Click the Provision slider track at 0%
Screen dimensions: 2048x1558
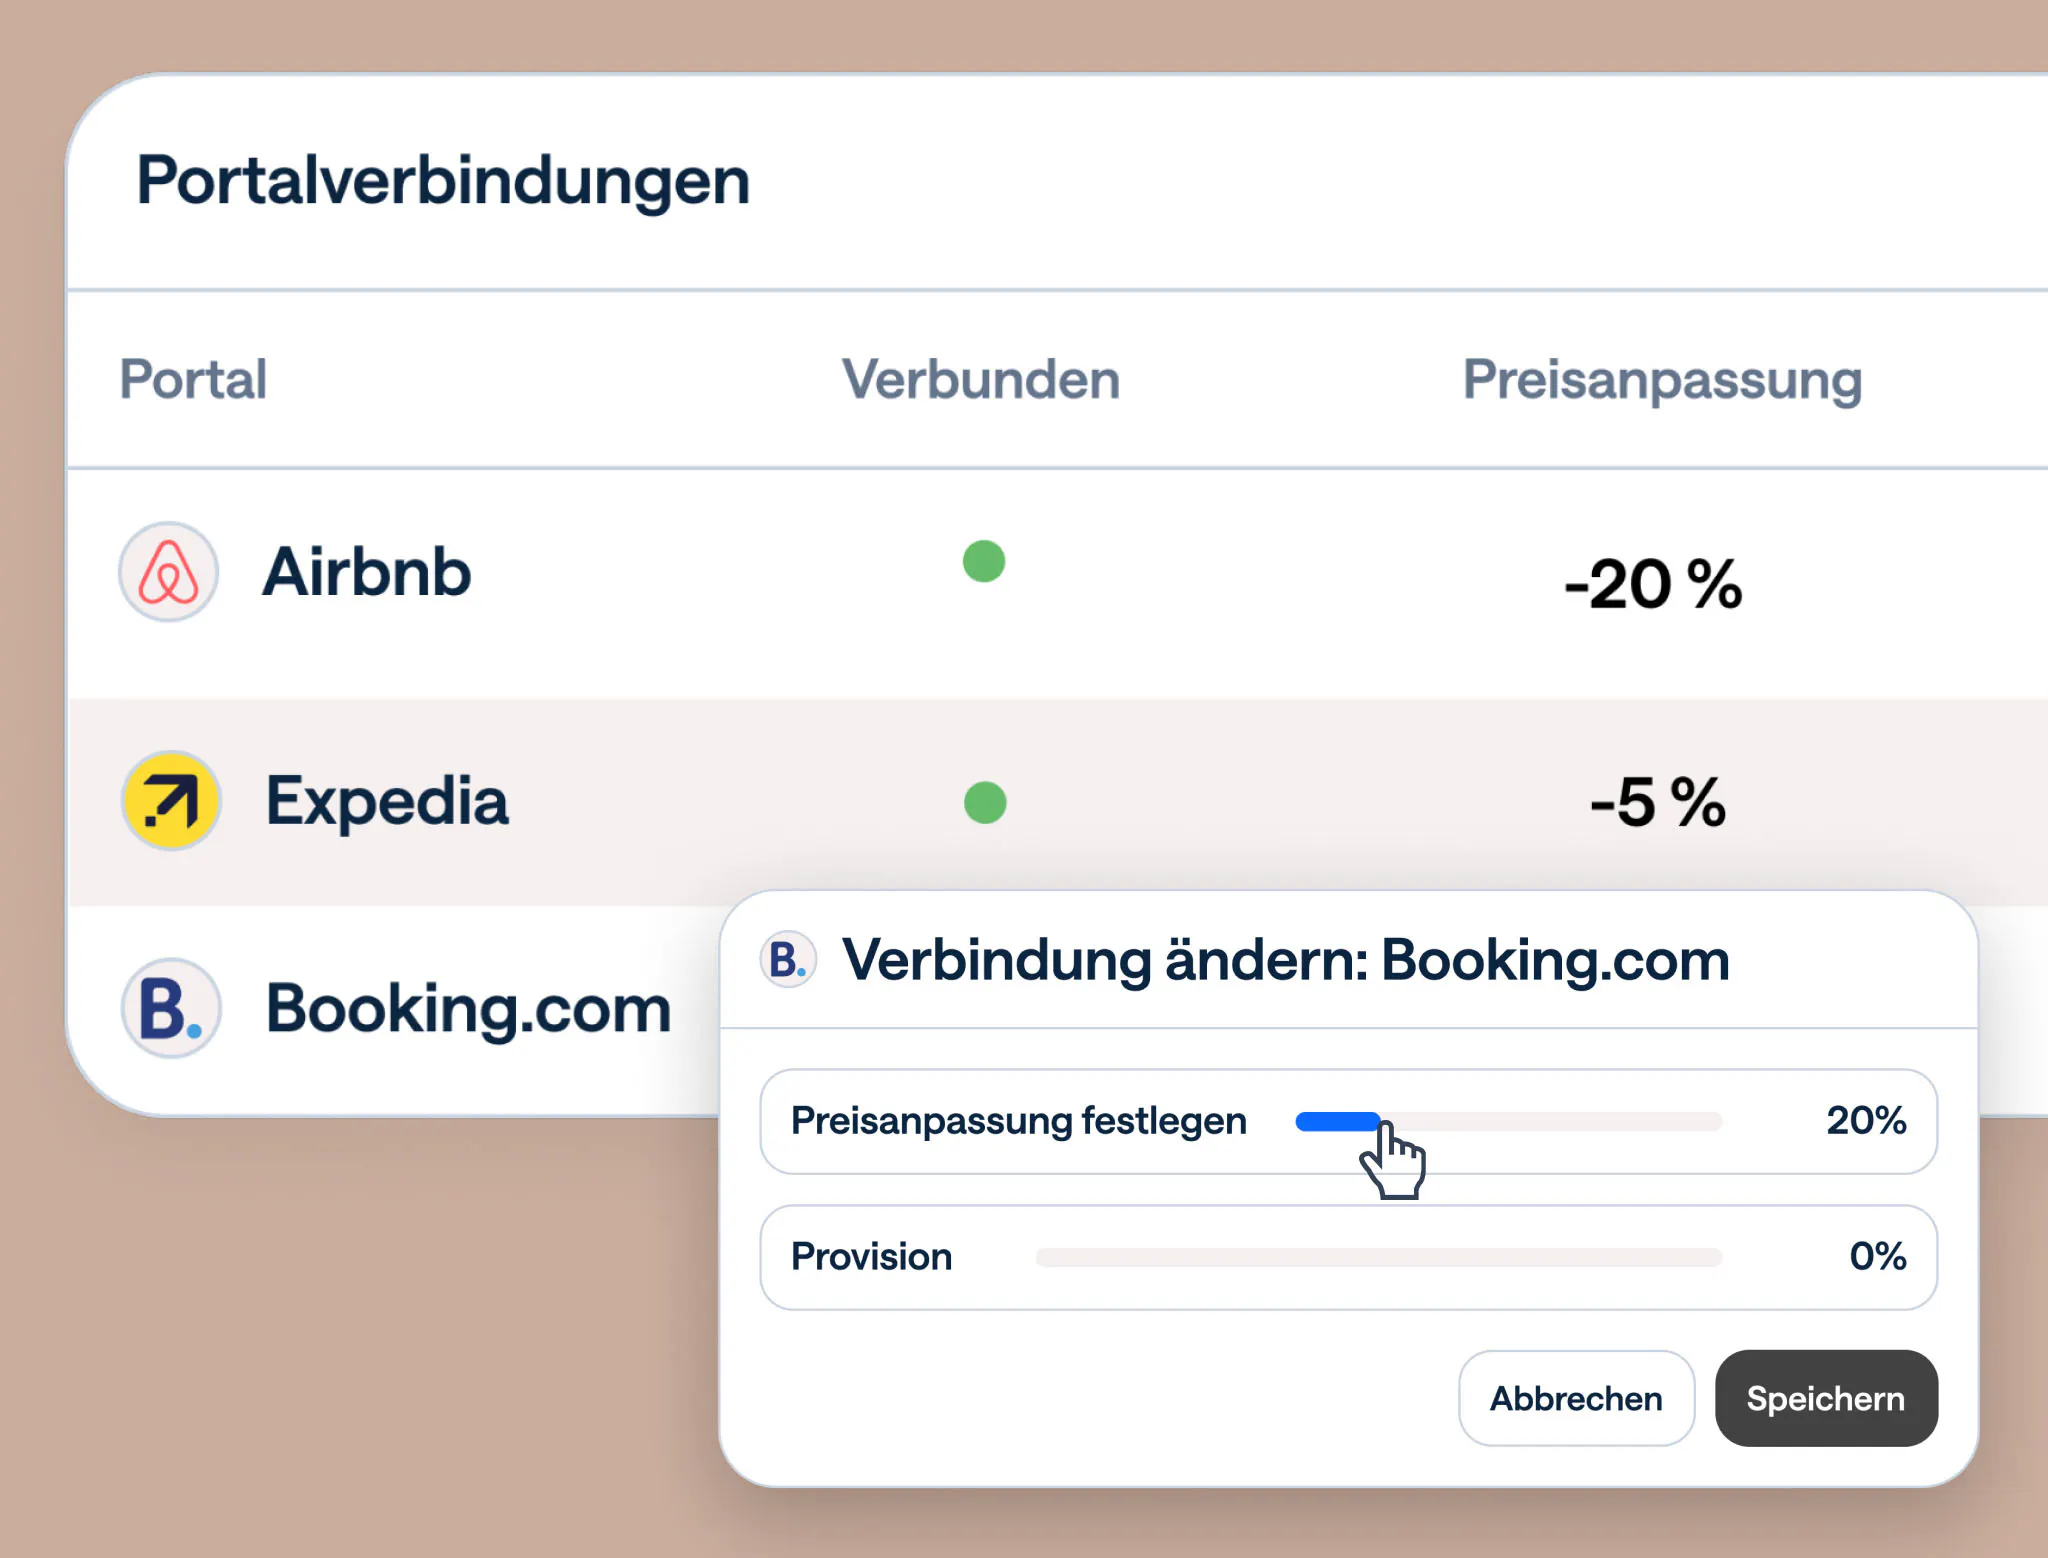click(x=1380, y=1257)
